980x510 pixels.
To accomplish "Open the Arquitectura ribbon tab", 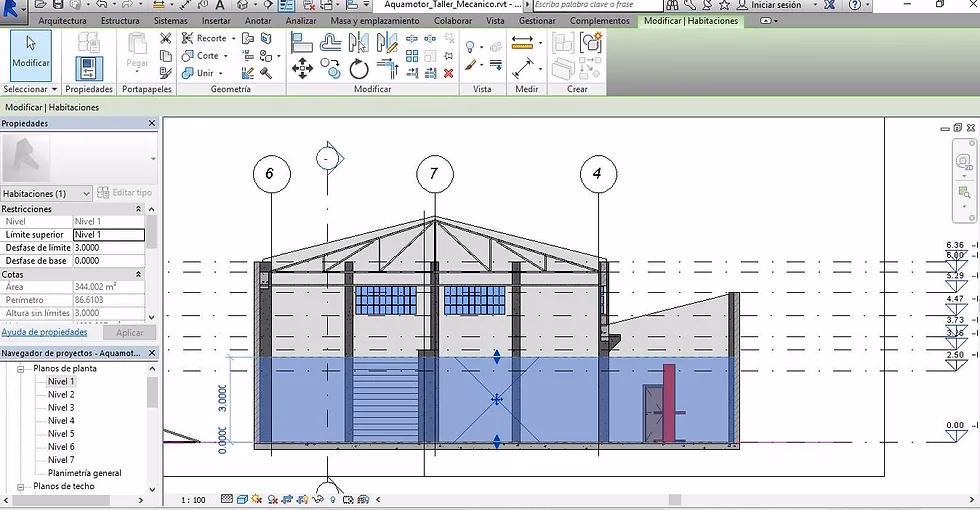I will (62, 21).
